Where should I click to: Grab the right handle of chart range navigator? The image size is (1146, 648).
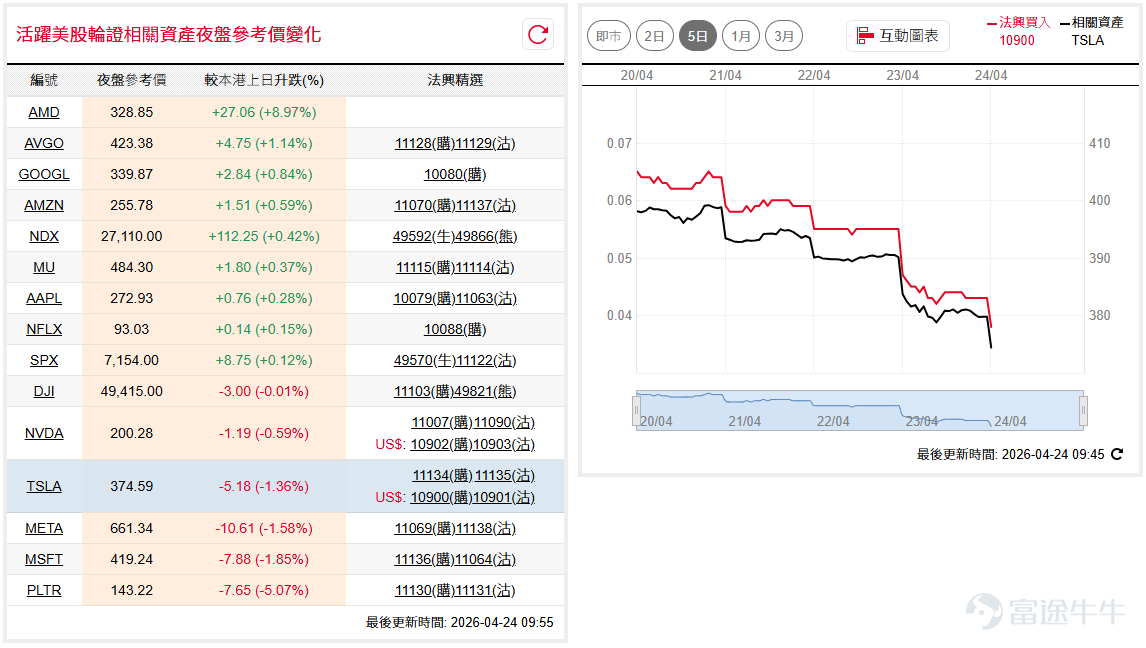(x=1083, y=411)
